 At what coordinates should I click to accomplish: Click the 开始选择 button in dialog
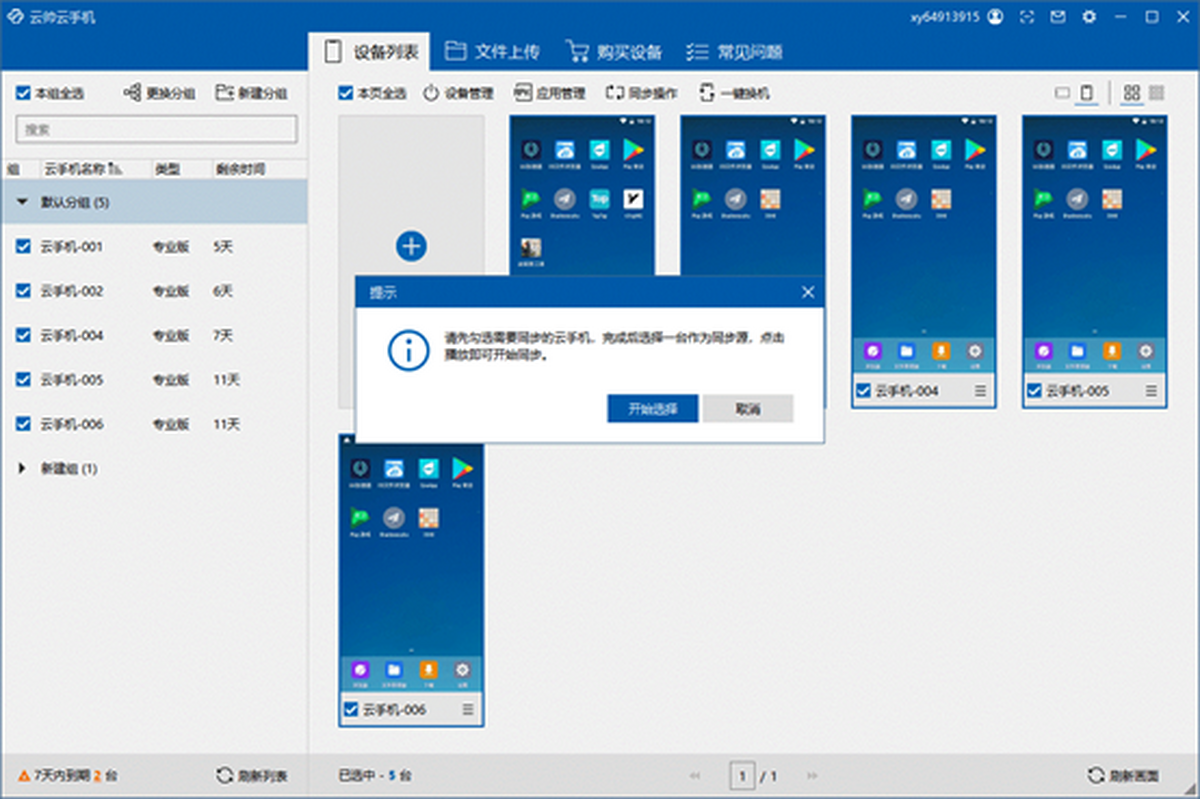click(652, 408)
